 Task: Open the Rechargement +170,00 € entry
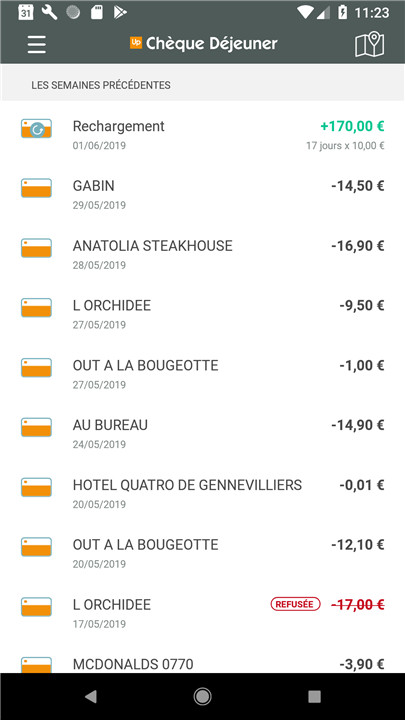pos(202,135)
